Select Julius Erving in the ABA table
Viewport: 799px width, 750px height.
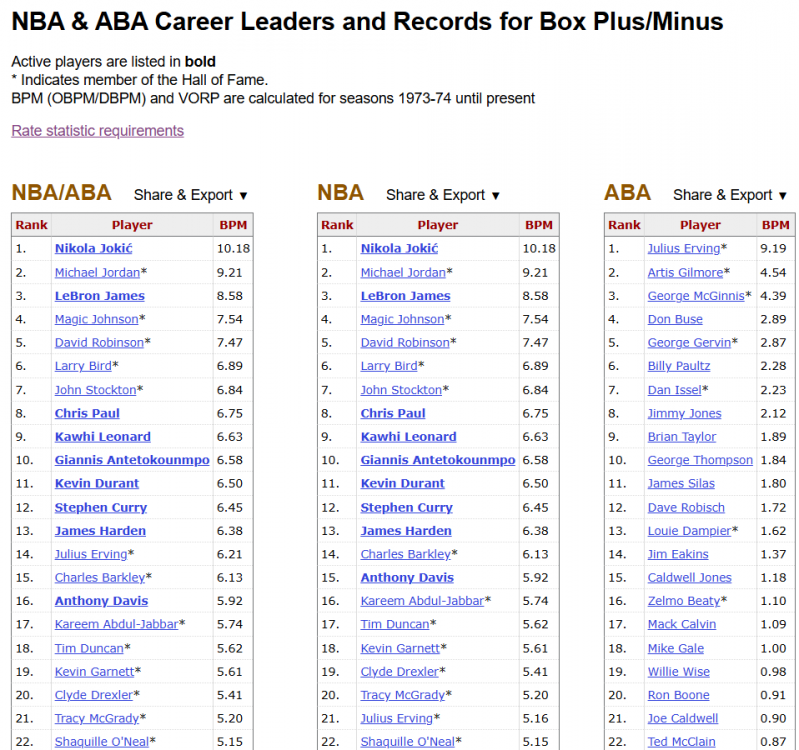[683, 248]
